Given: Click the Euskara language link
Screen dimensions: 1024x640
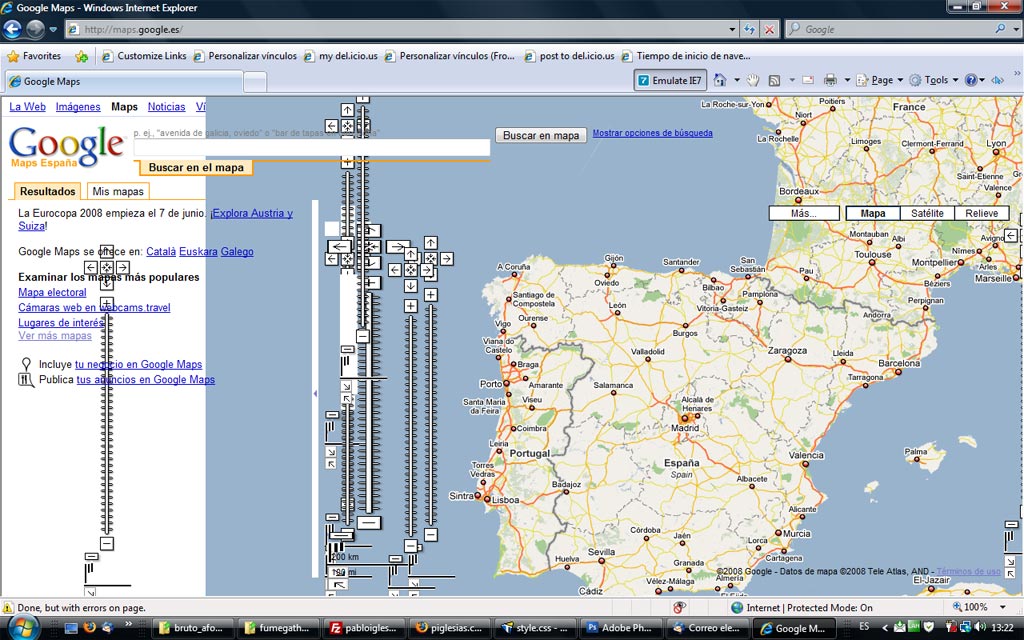Looking at the screenshot, I should (x=198, y=251).
